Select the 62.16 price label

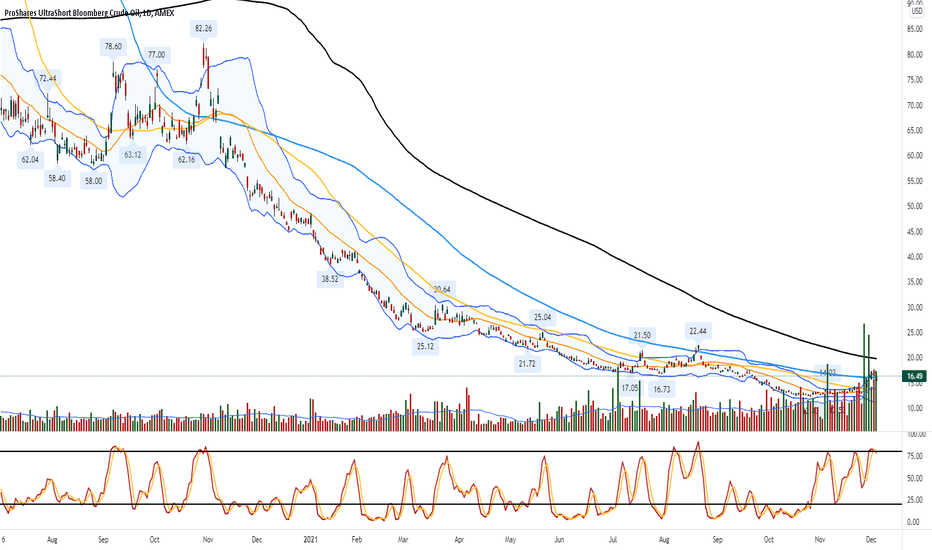(x=186, y=159)
